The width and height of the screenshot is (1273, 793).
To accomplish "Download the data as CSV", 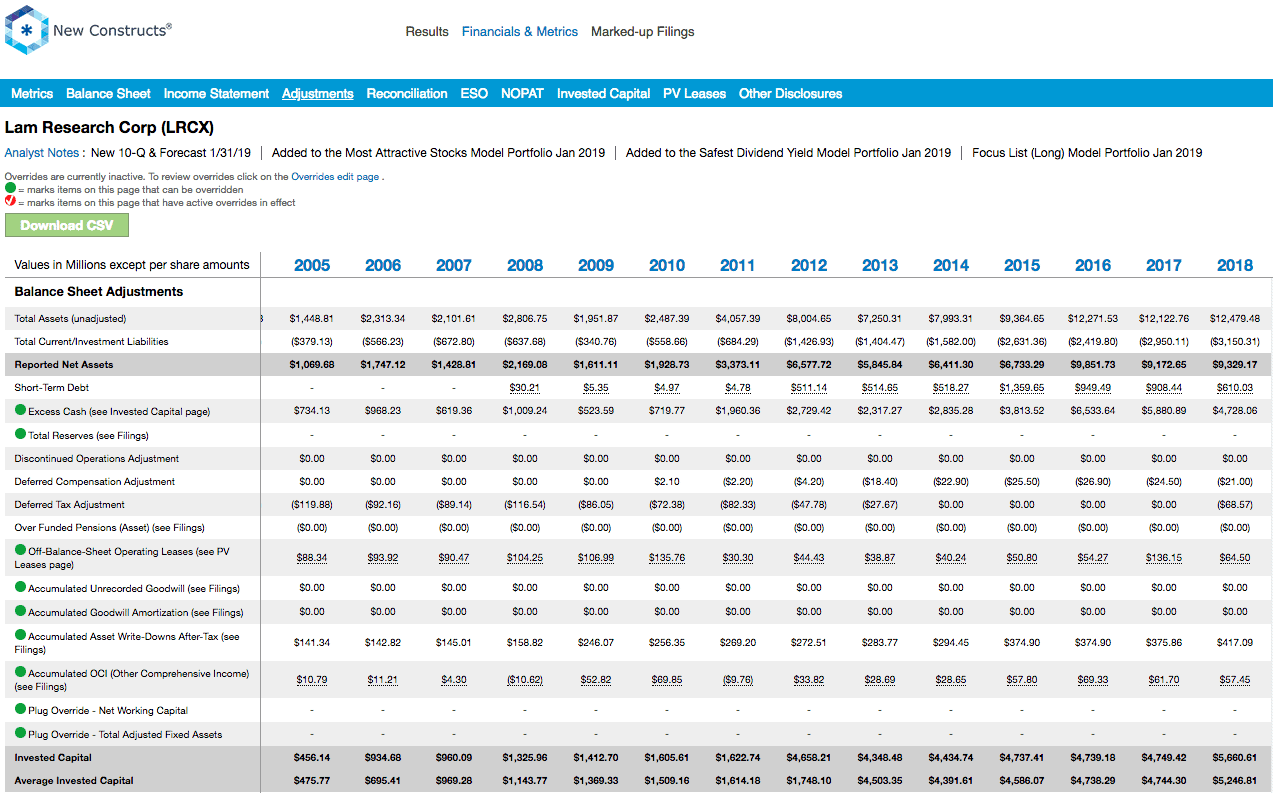I will (67, 225).
